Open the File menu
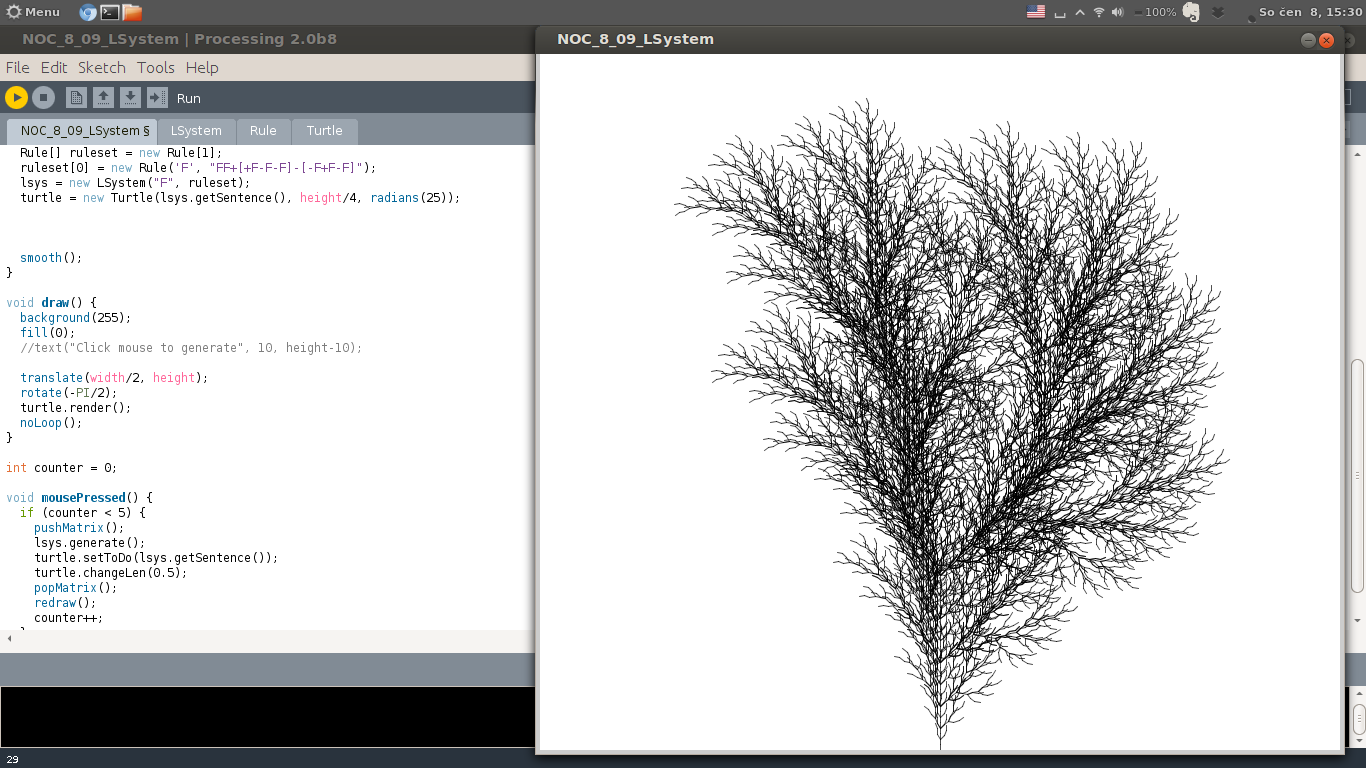This screenshot has height=768, width=1366. click(17, 68)
